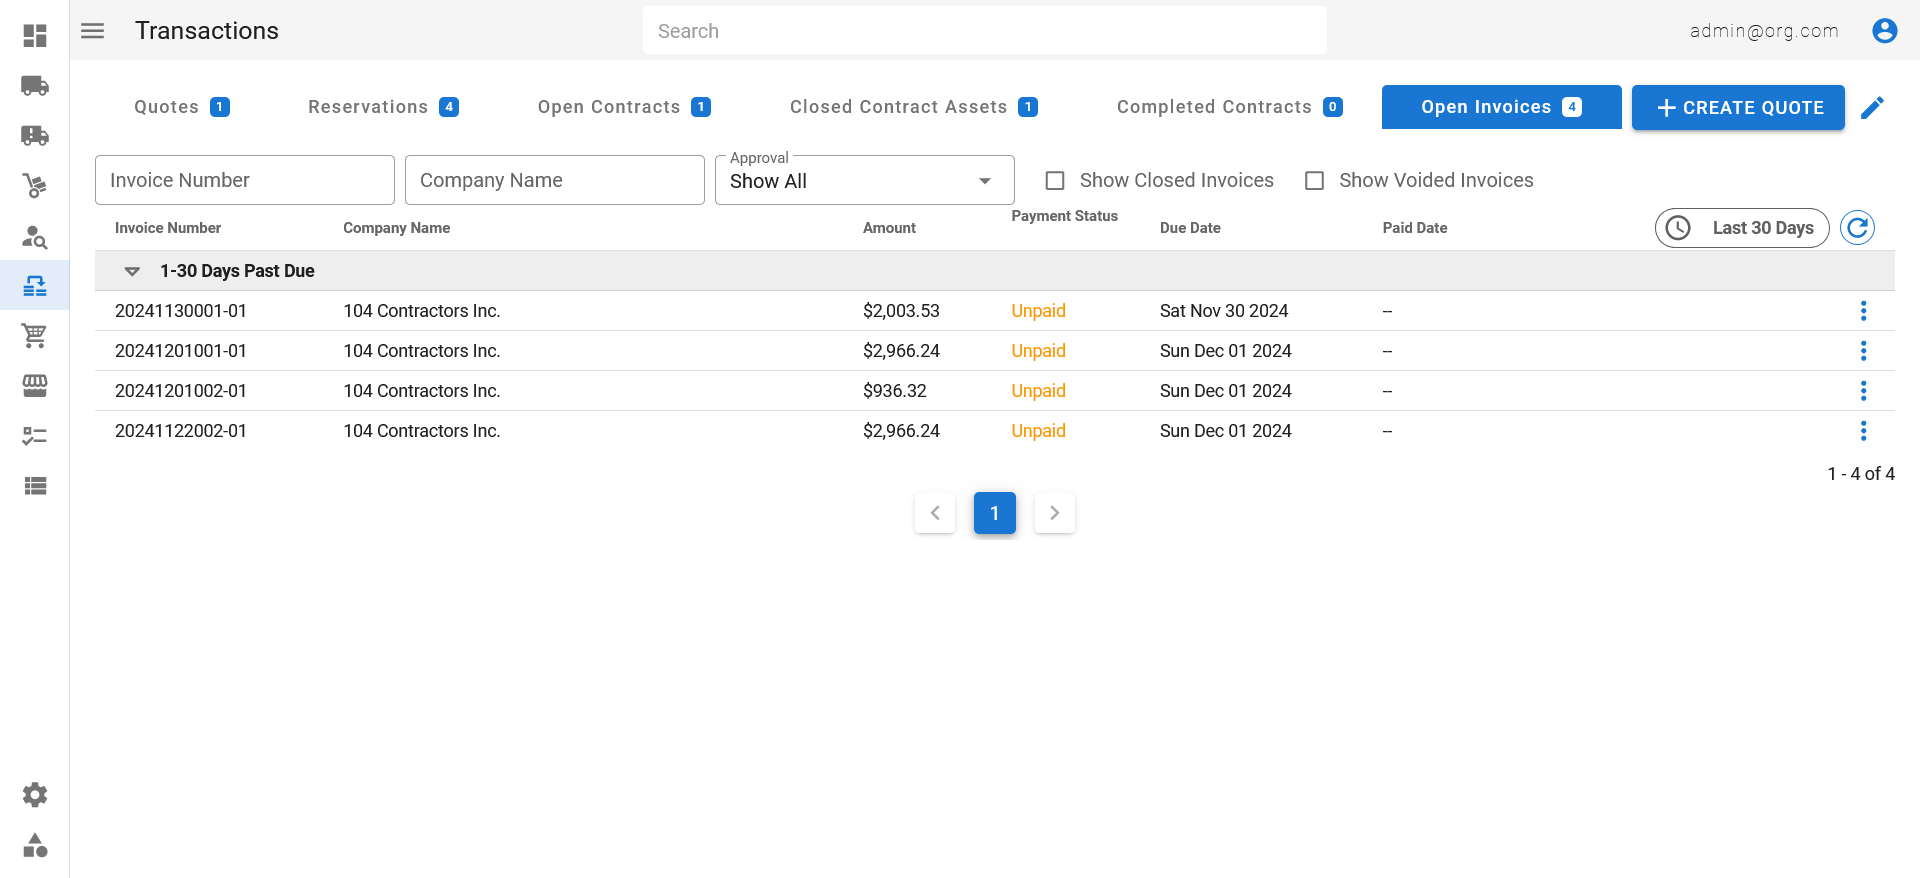
Task: Click the shapes icon at sidebar bottom
Action: click(x=35, y=845)
